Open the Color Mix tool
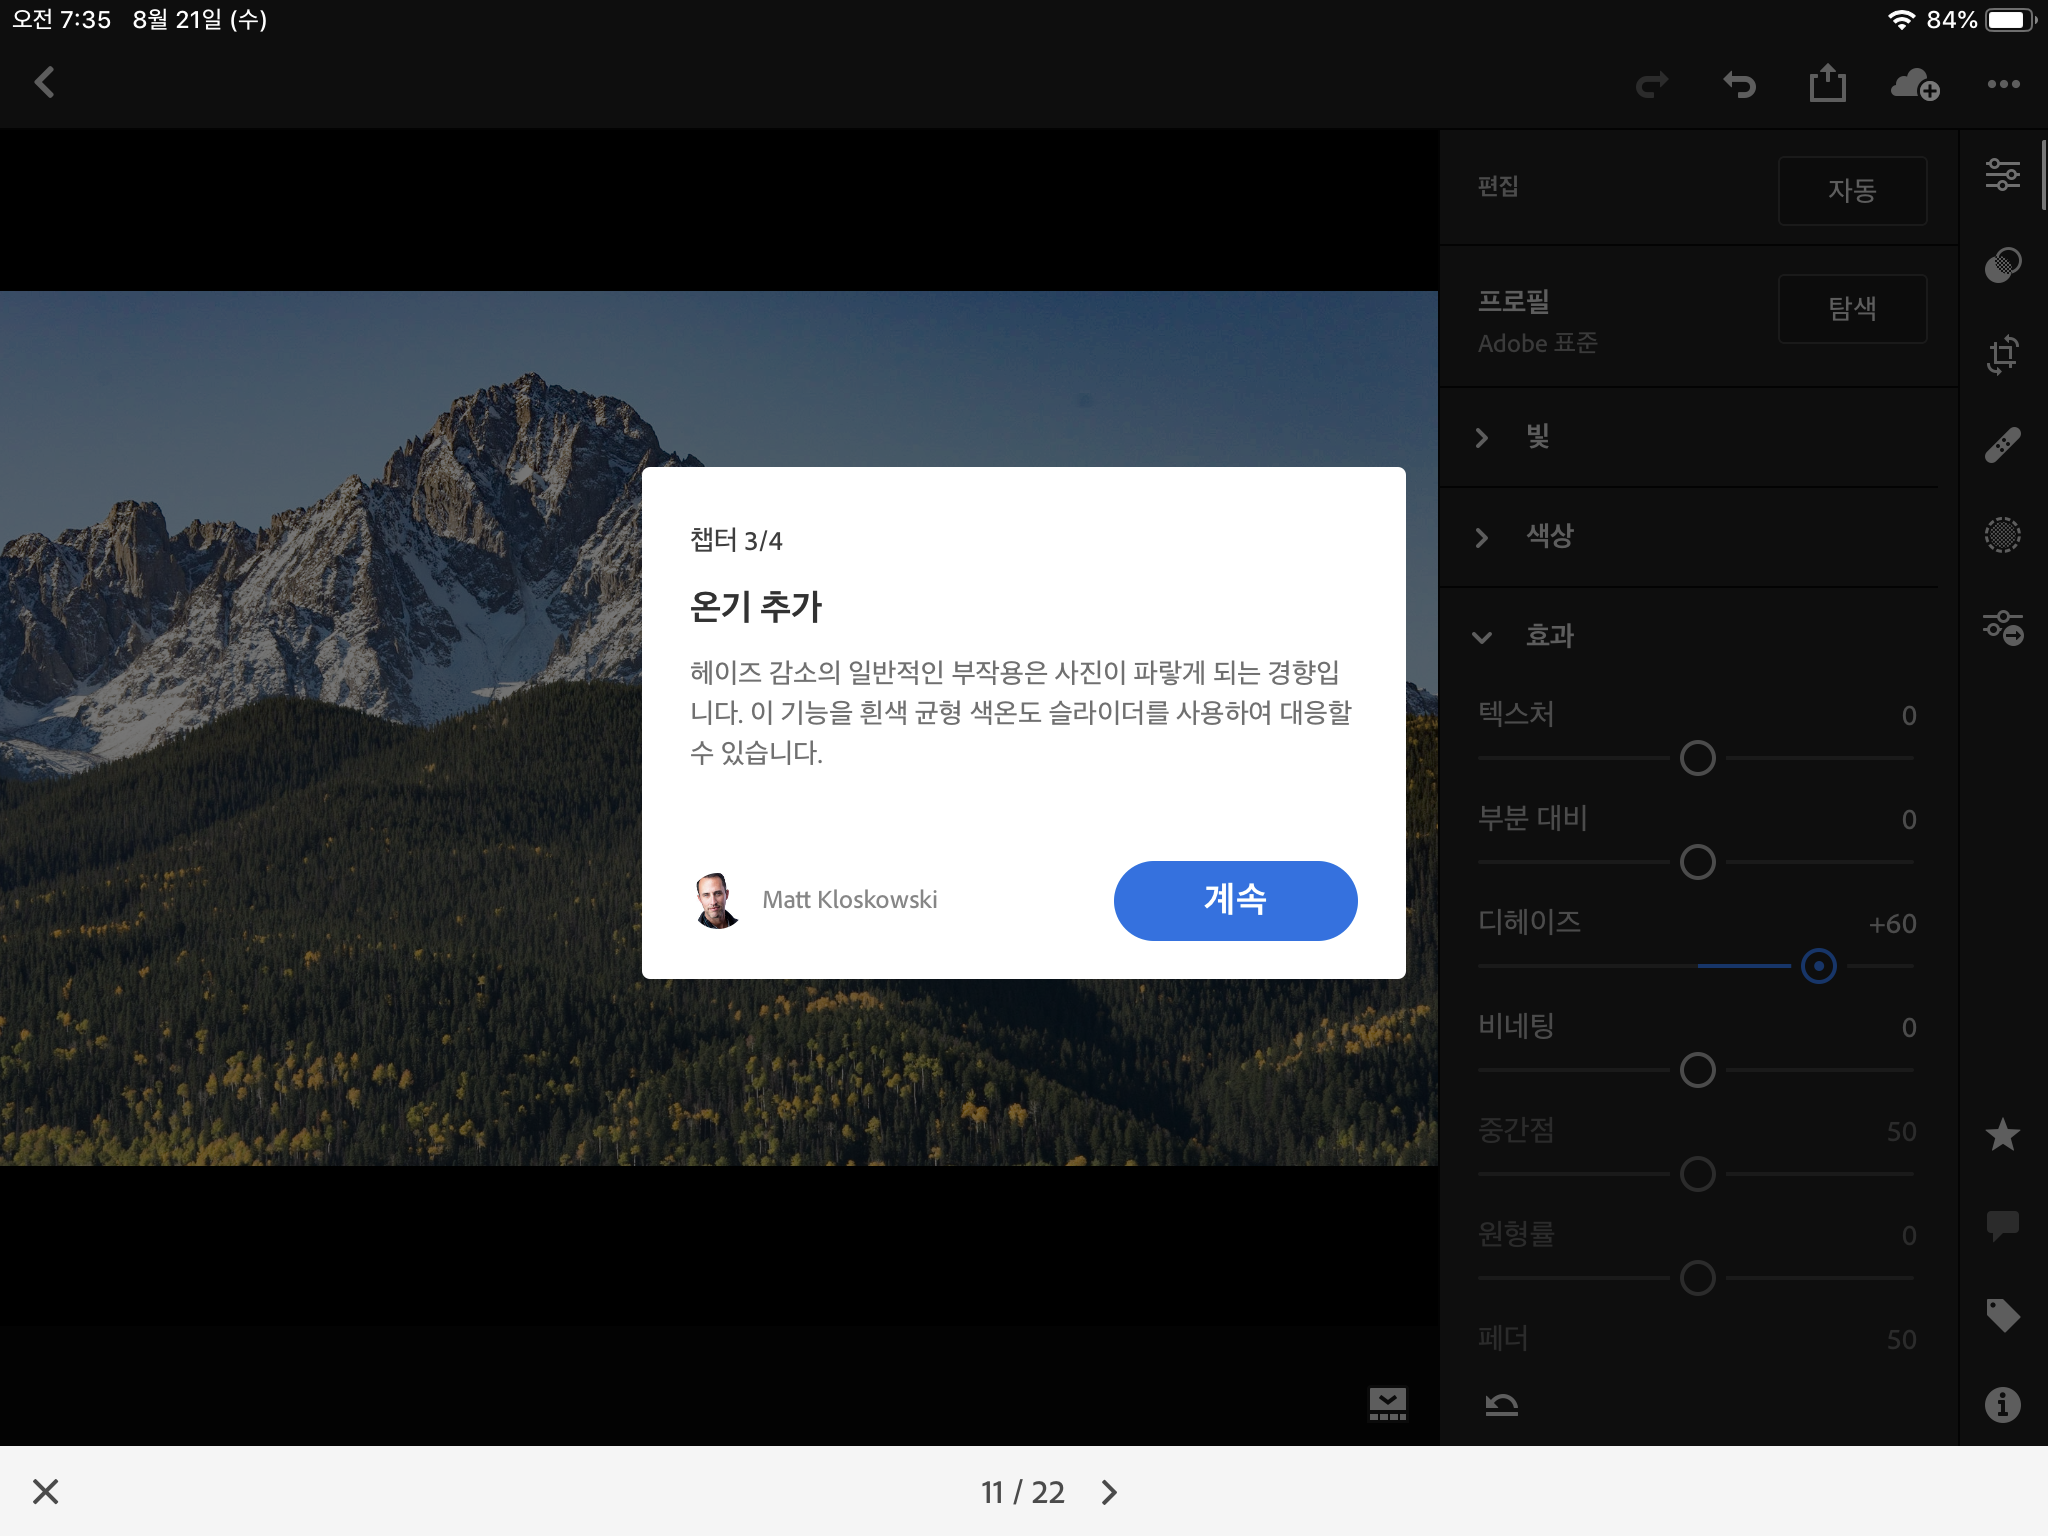This screenshot has width=2048, height=1536. click(x=2003, y=263)
